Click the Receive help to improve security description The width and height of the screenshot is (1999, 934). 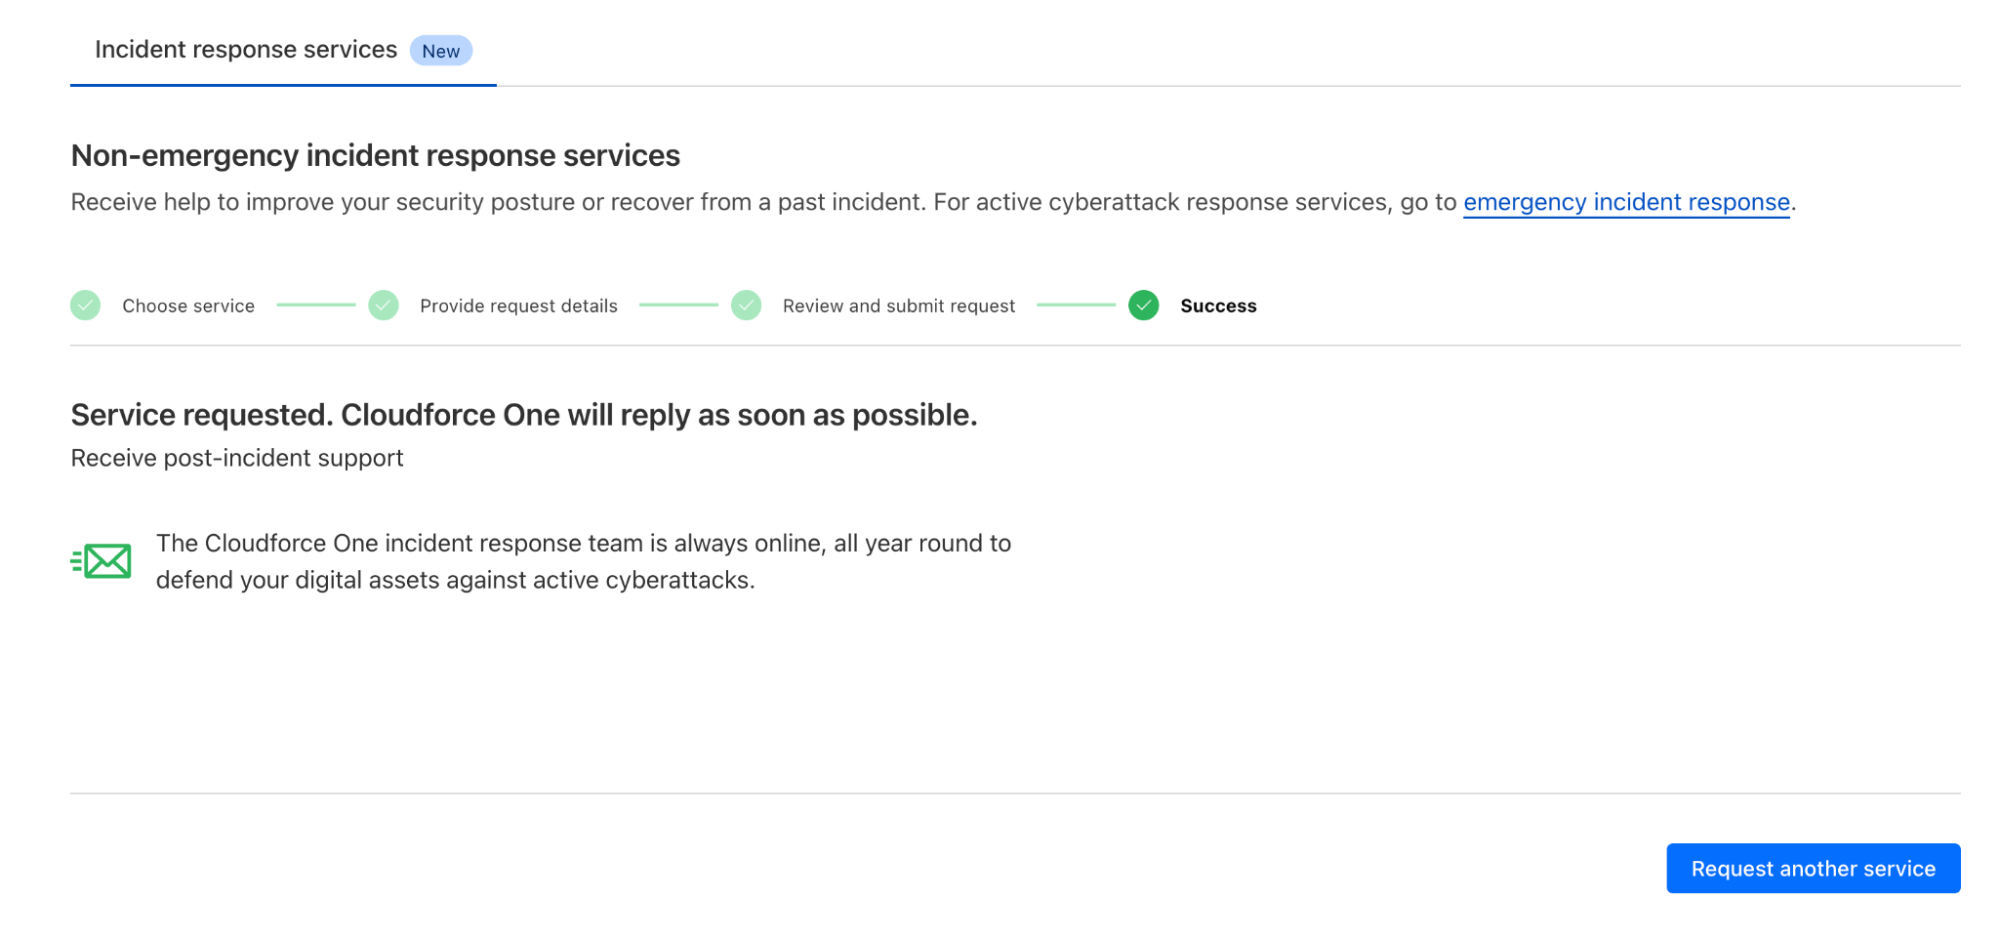pyautogui.click(x=760, y=202)
